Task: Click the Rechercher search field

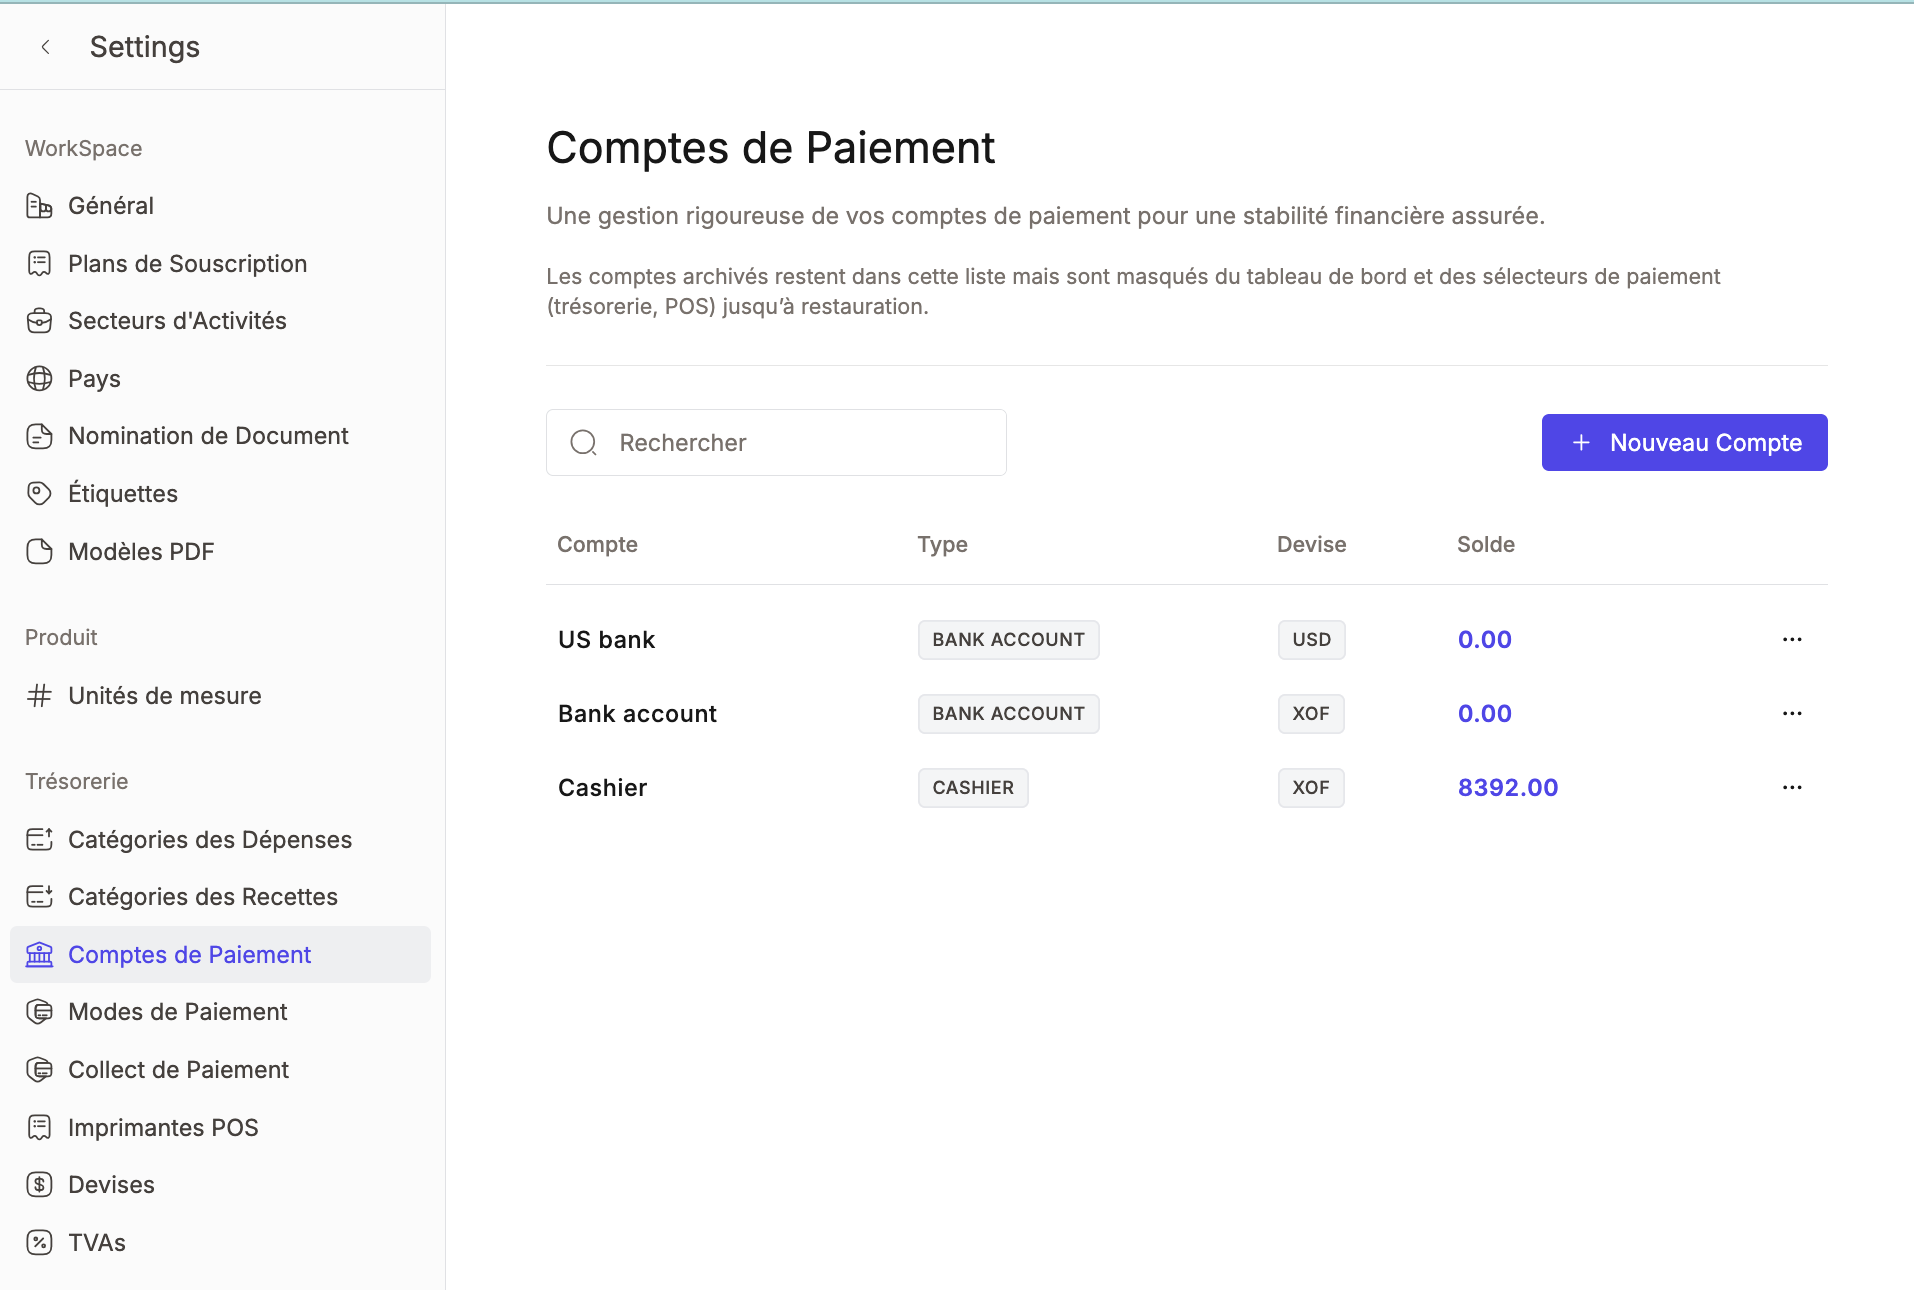Action: pyautogui.click(x=776, y=443)
